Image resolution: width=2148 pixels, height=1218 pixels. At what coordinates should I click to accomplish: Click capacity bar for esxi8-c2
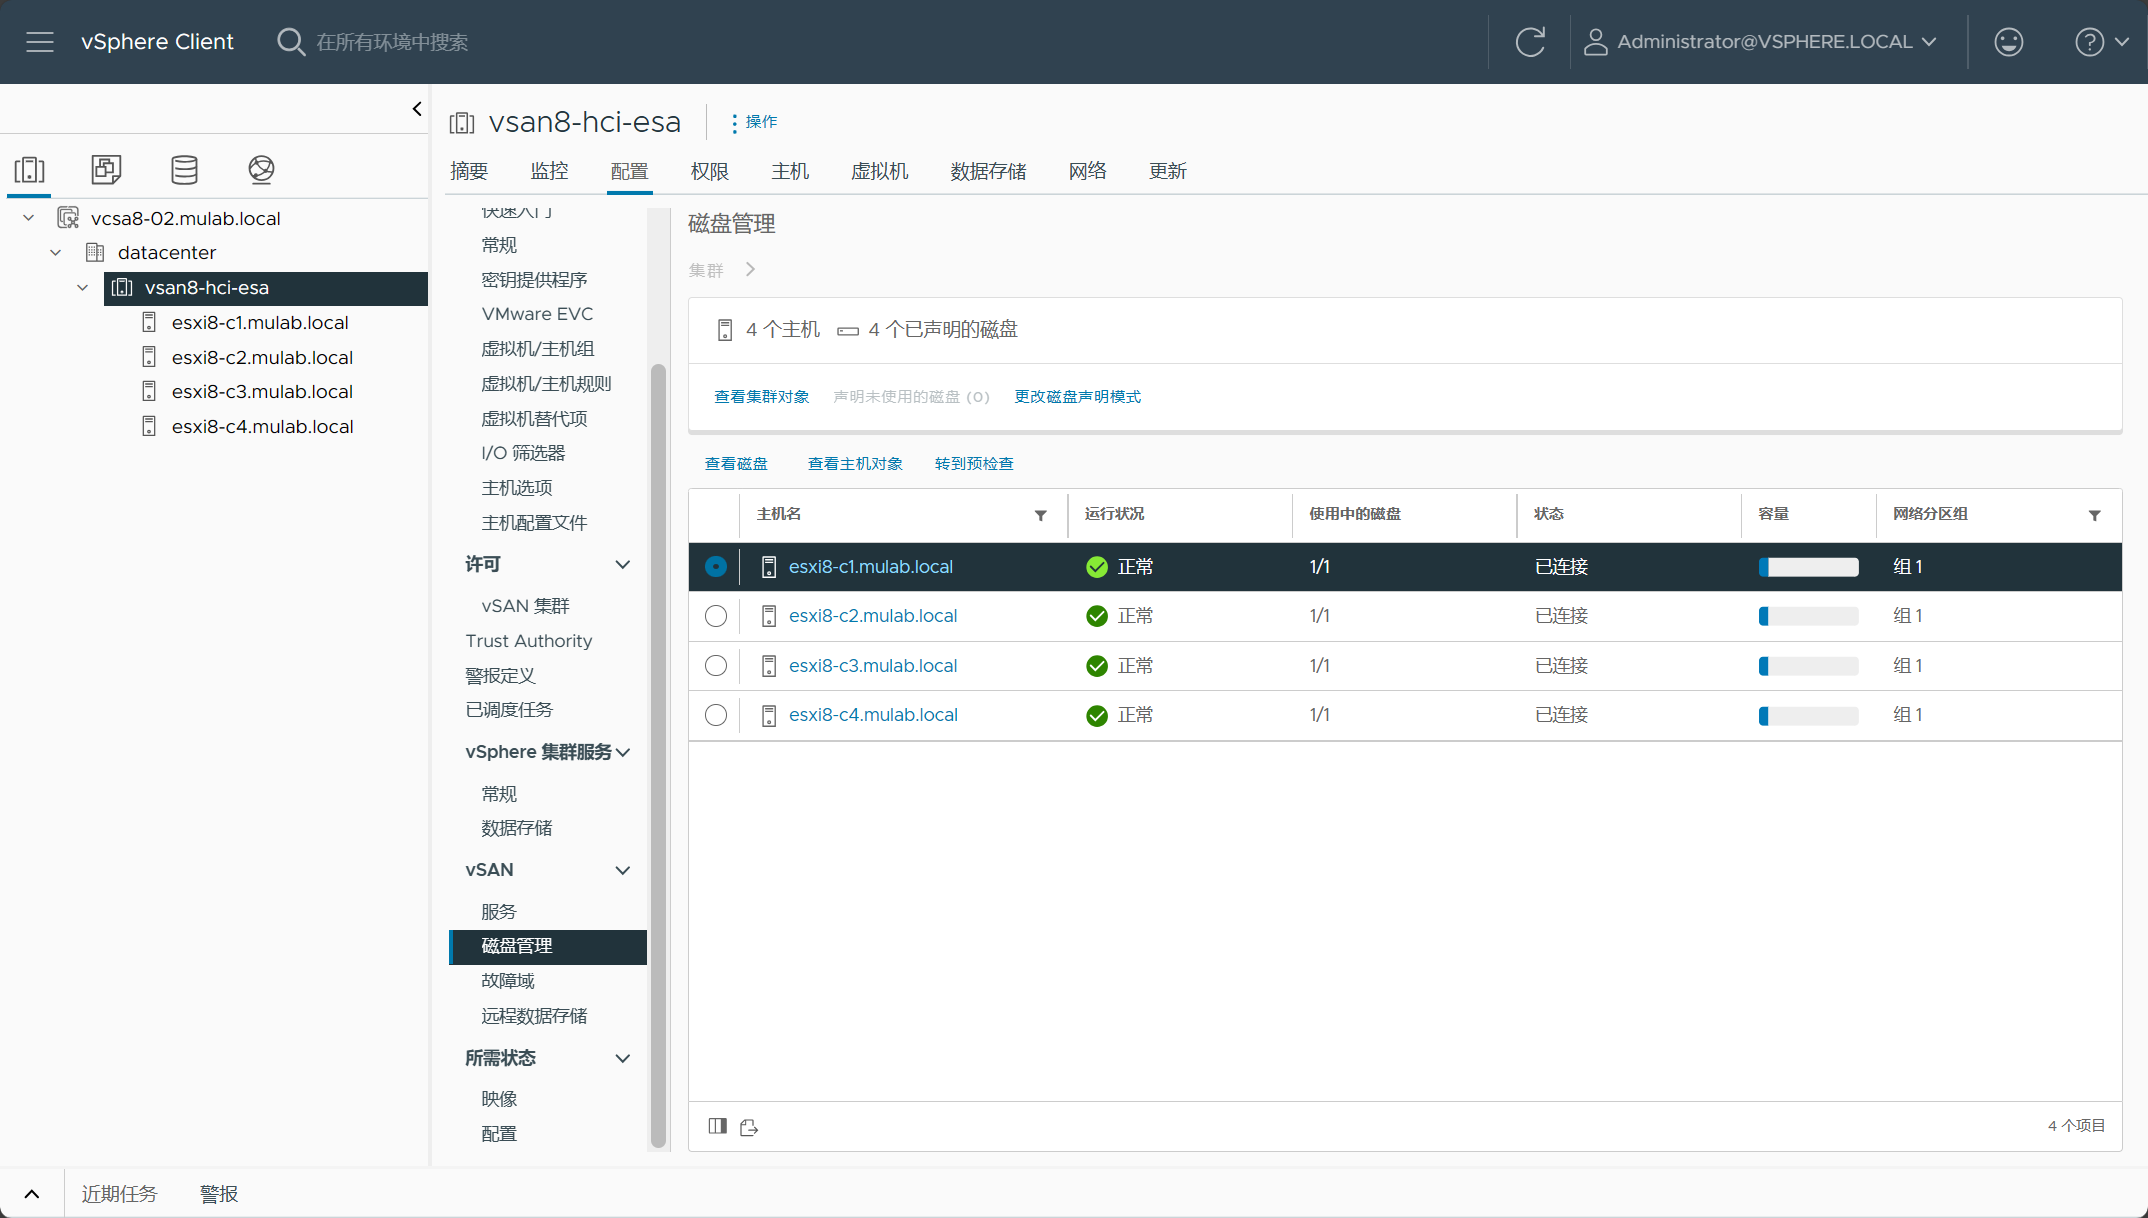pyautogui.click(x=1808, y=616)
